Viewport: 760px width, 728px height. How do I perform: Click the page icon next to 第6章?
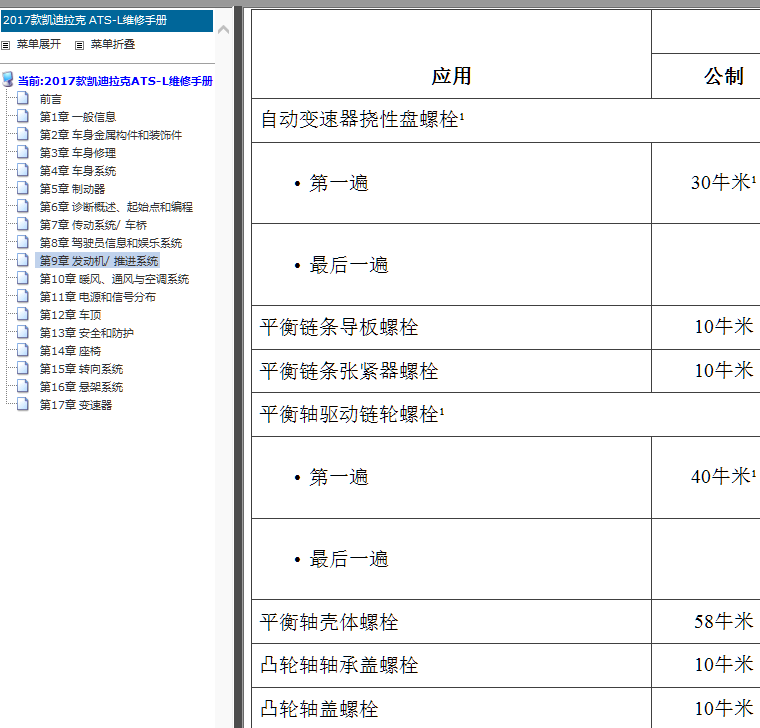(23, 206)
